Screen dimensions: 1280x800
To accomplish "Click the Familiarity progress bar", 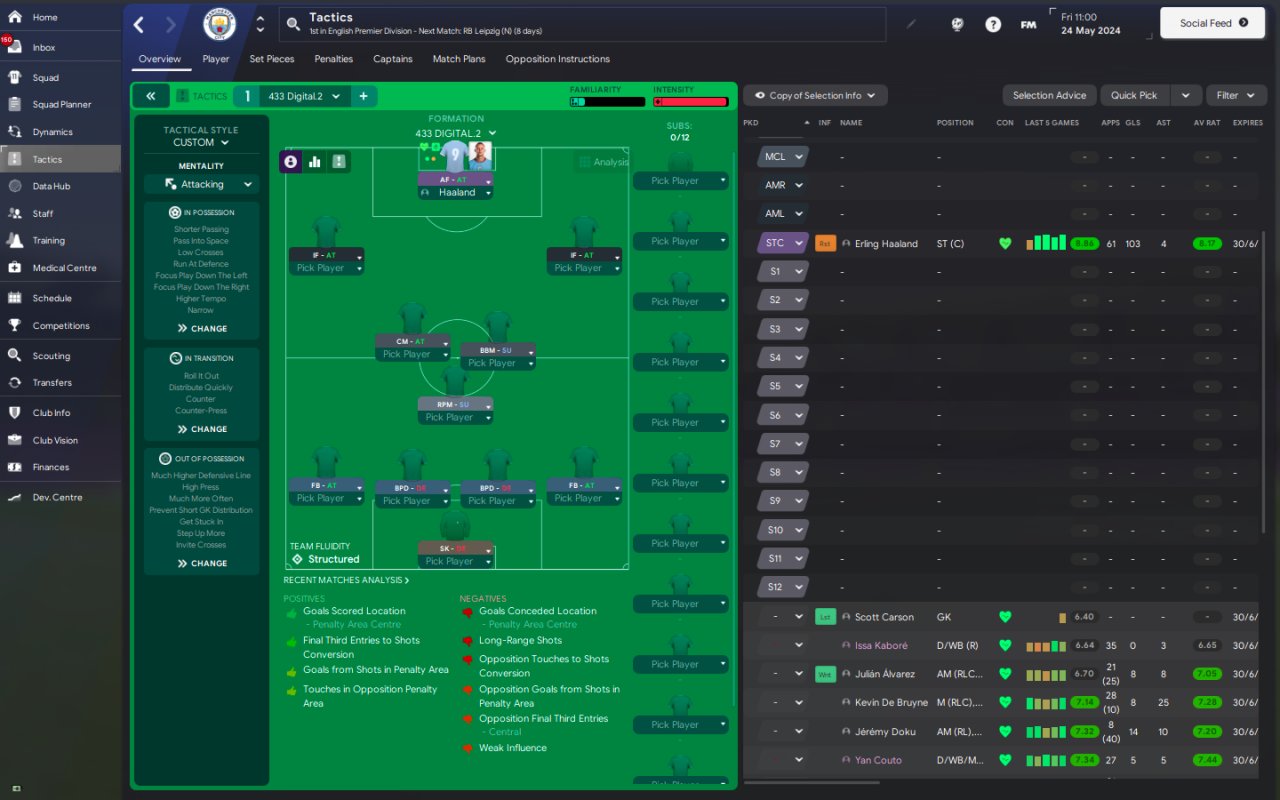I will point(608,102).
